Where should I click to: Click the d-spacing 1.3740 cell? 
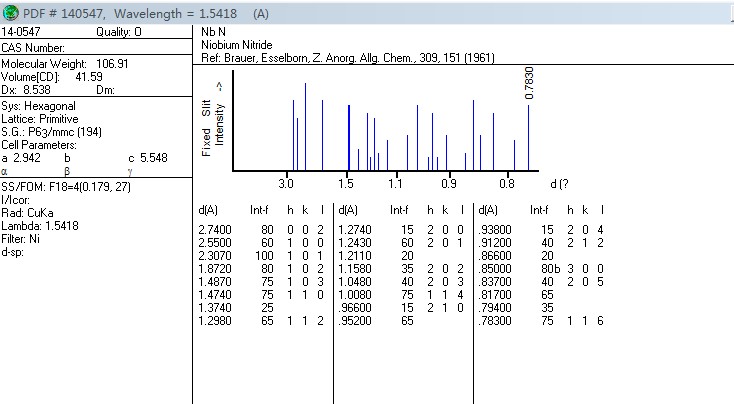coord(215,308)
